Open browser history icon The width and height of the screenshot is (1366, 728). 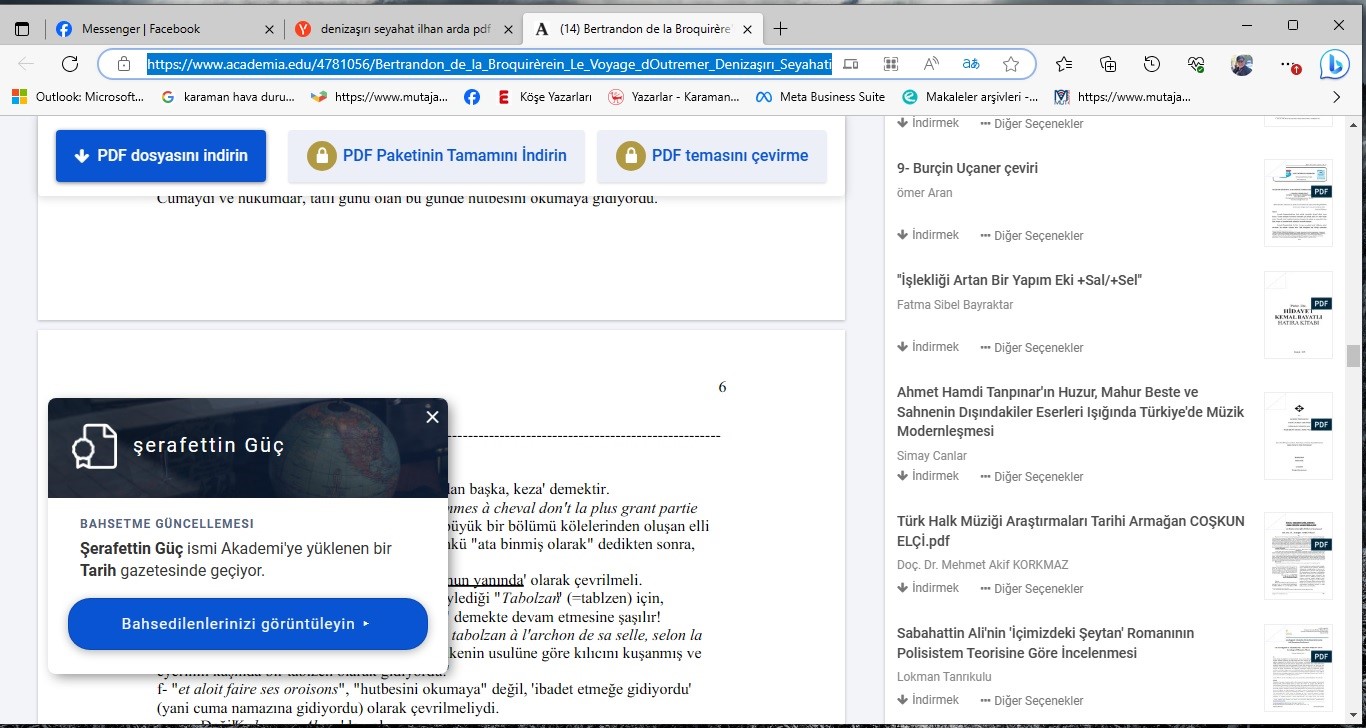click(x=1152, y=64)
